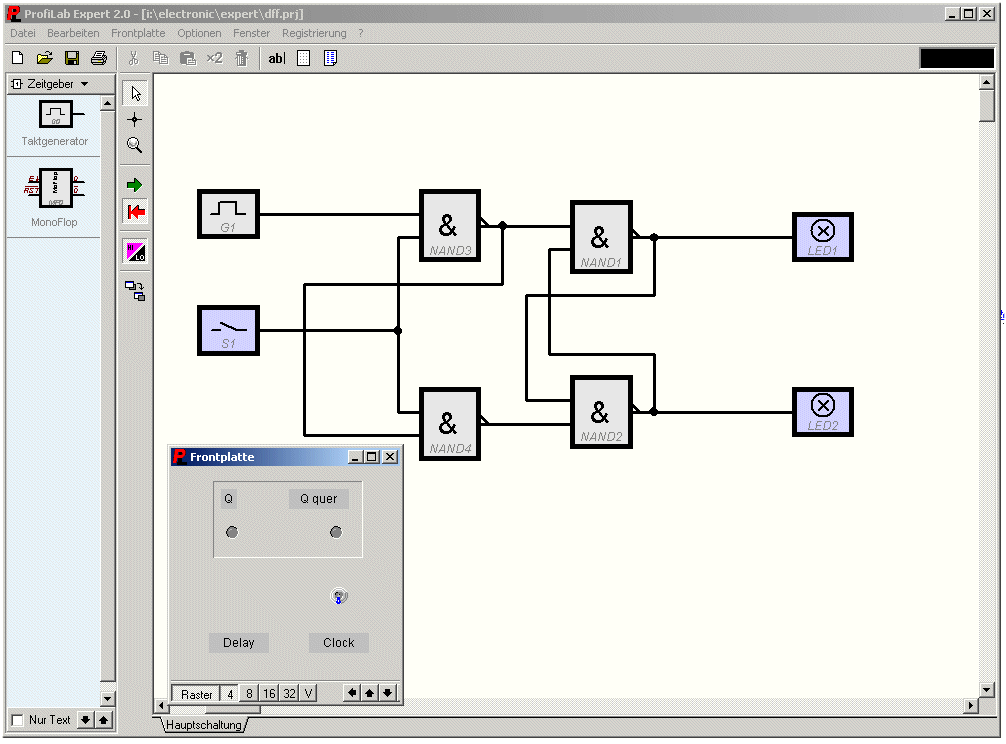
Task: Create a new project file
Action: pos(18,58)
